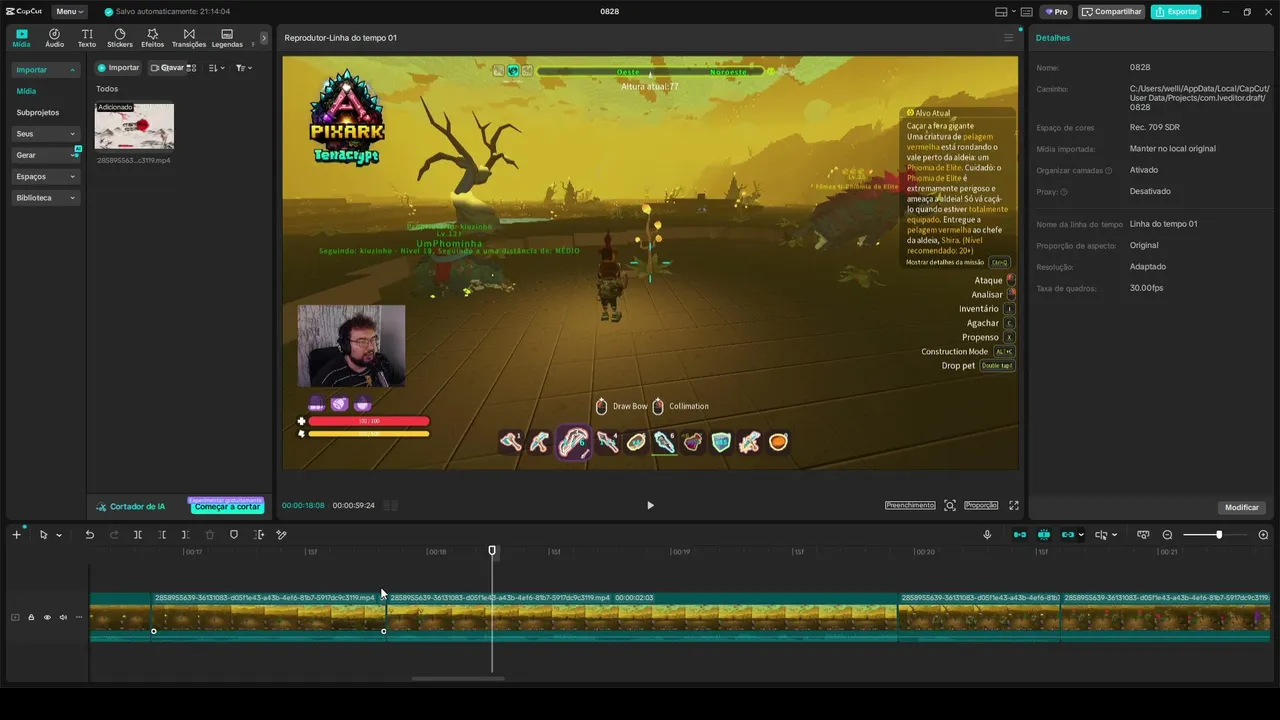Switch to the Áudio tab

coord(54,38)
